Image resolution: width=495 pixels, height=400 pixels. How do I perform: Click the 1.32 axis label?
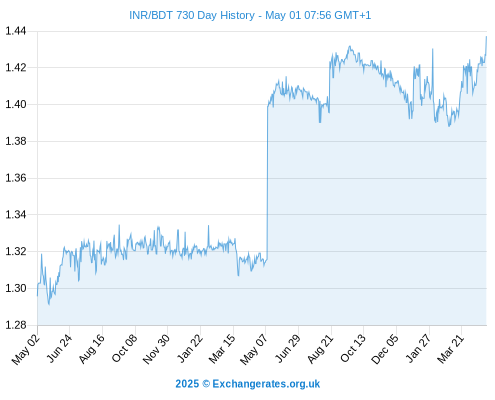point(15,251)
